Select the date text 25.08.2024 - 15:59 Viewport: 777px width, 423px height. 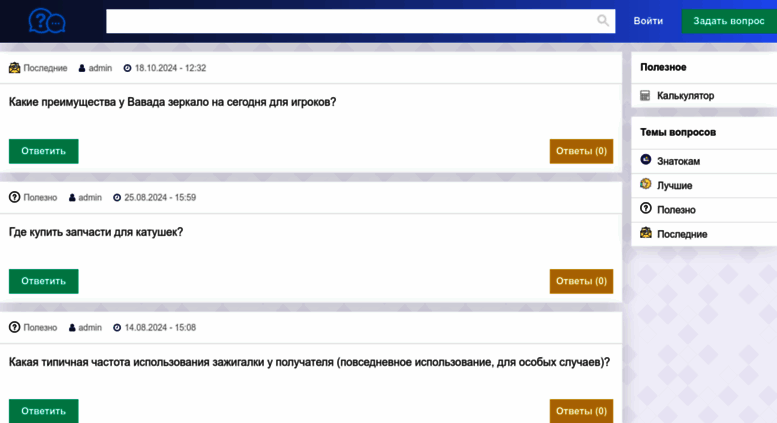(x=160, y=198)
